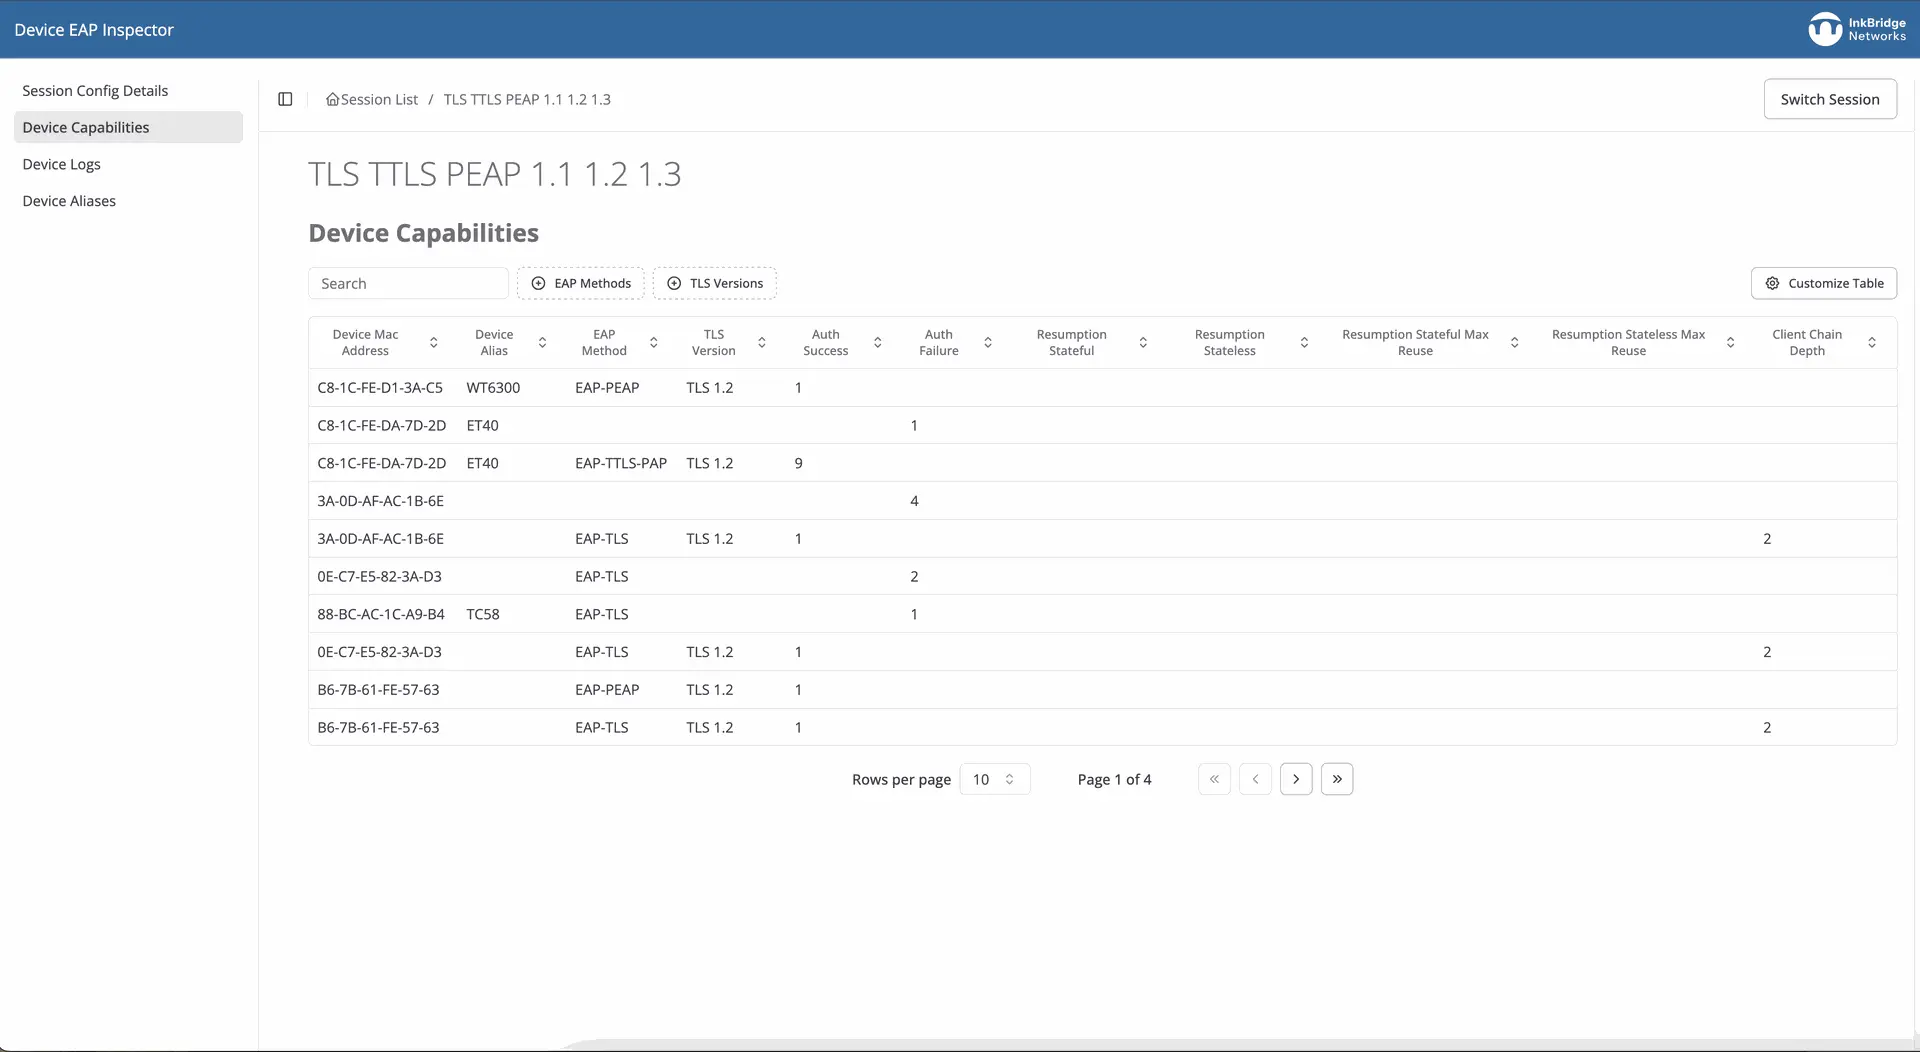Screen dimensions: 1920x1052
Task: Jump to last page with double-arrow icon
Action: [1337, 778]
